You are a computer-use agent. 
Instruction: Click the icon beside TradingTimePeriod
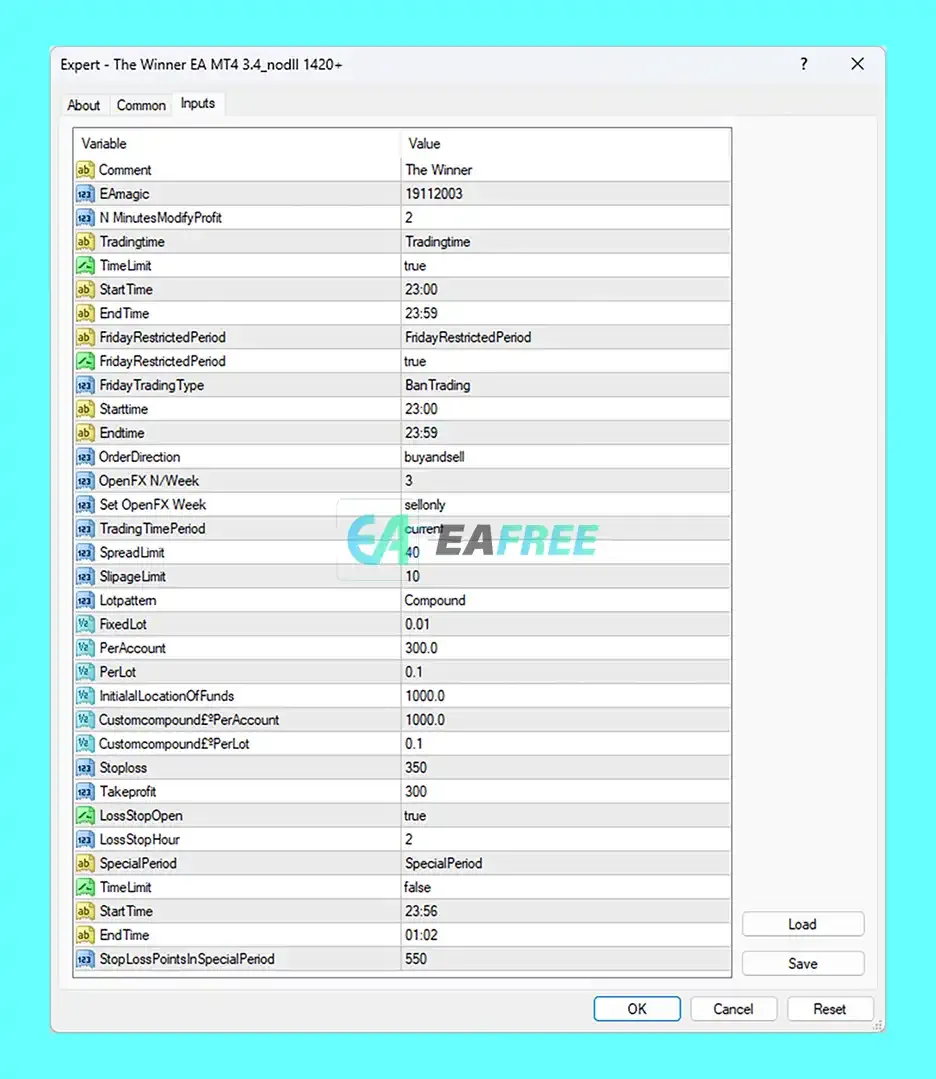click(85, 528)
